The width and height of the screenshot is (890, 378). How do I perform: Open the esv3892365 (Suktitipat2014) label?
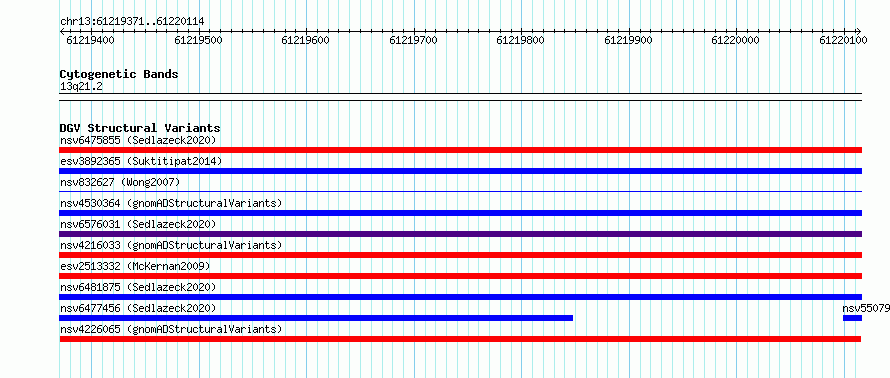(141, 161)
